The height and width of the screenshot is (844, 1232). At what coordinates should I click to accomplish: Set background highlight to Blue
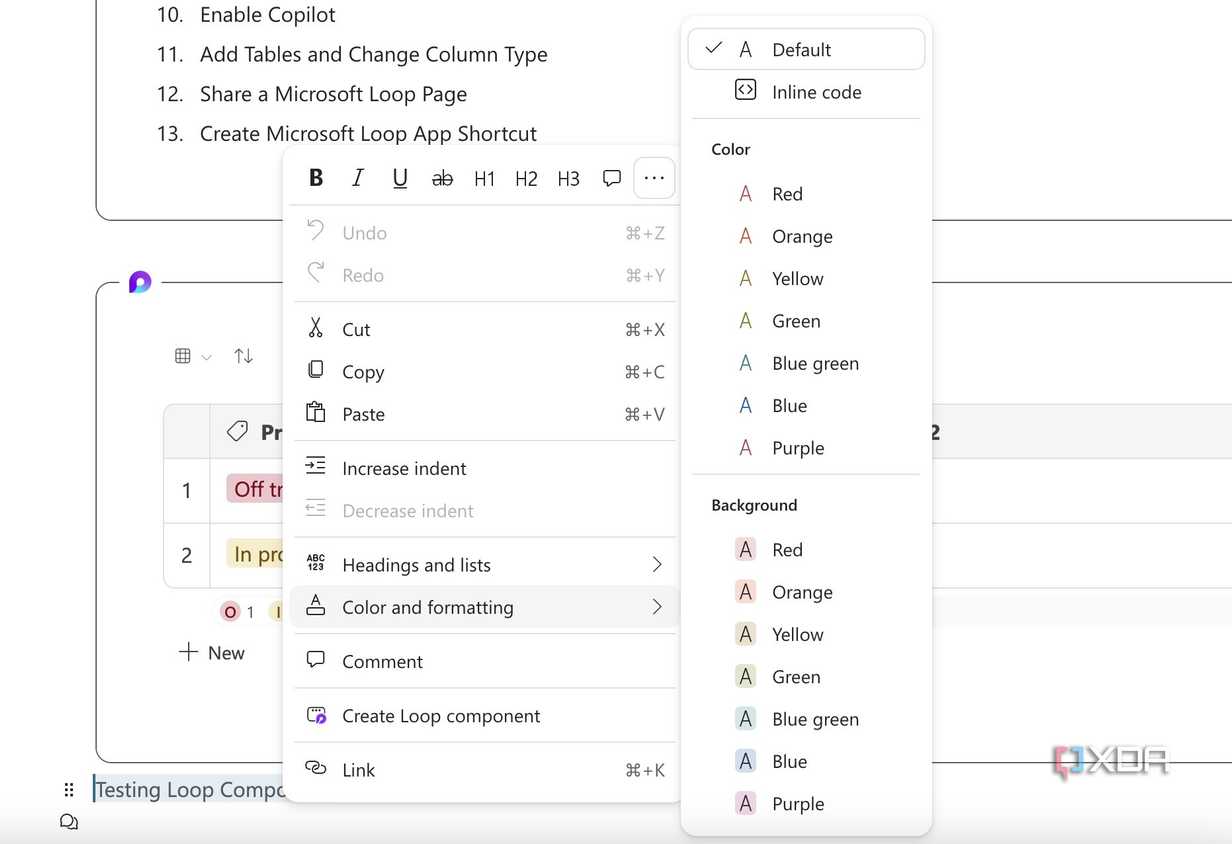(806, 761)
